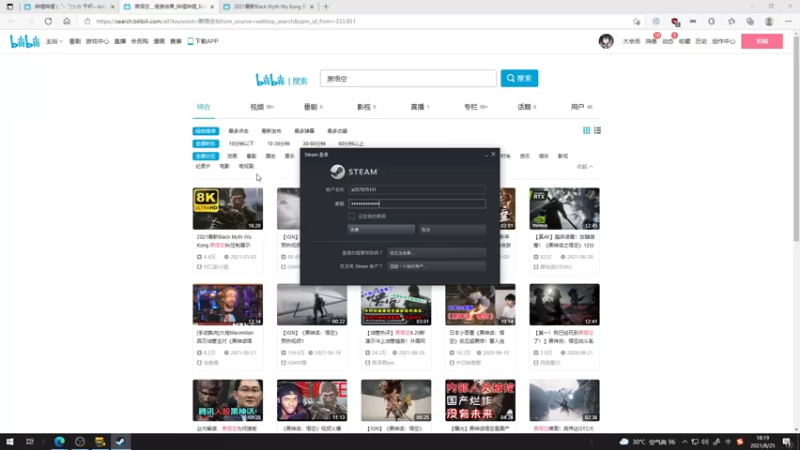
Task: Select the 最多弹幕 sort filter
Action: (x=305, y=131)
